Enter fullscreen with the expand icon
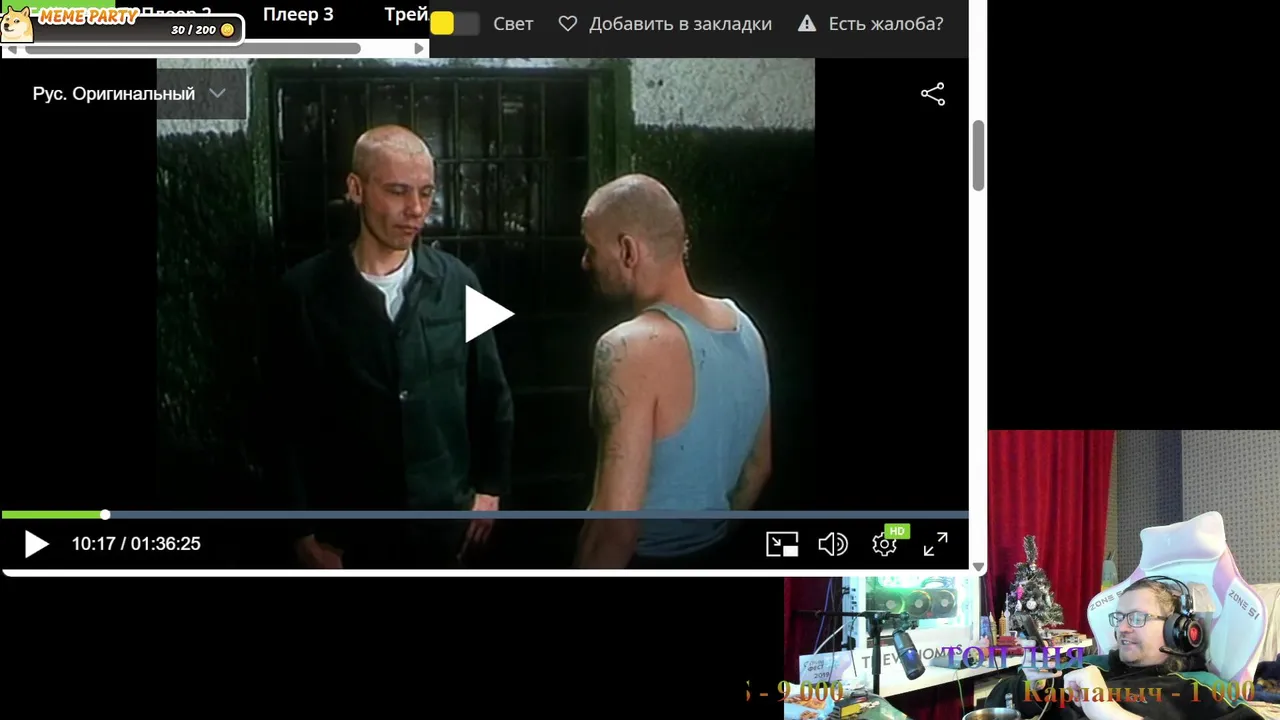This screenshot has width=1280, height=720. 936,544
